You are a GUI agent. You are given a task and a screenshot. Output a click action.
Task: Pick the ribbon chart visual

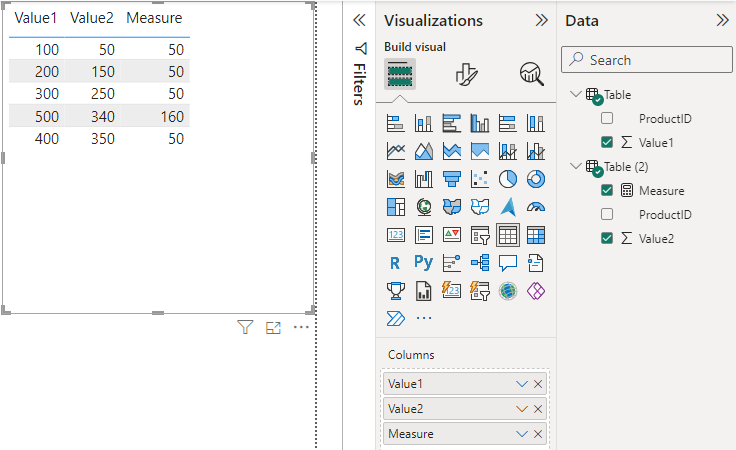tap(396, 179)
